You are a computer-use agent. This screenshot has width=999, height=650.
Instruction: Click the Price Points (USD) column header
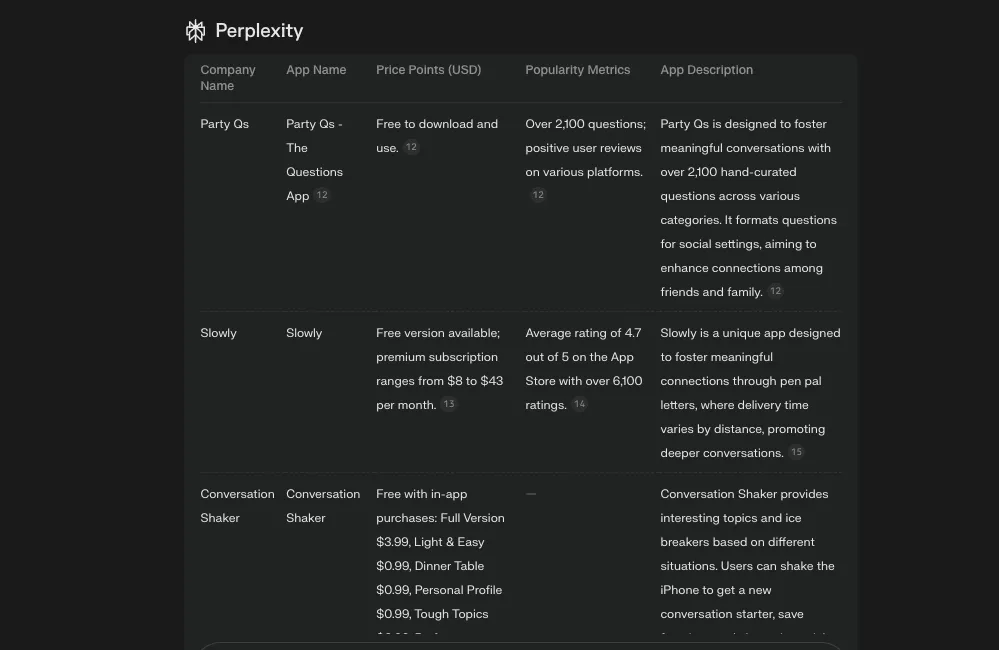coord(428,70)
